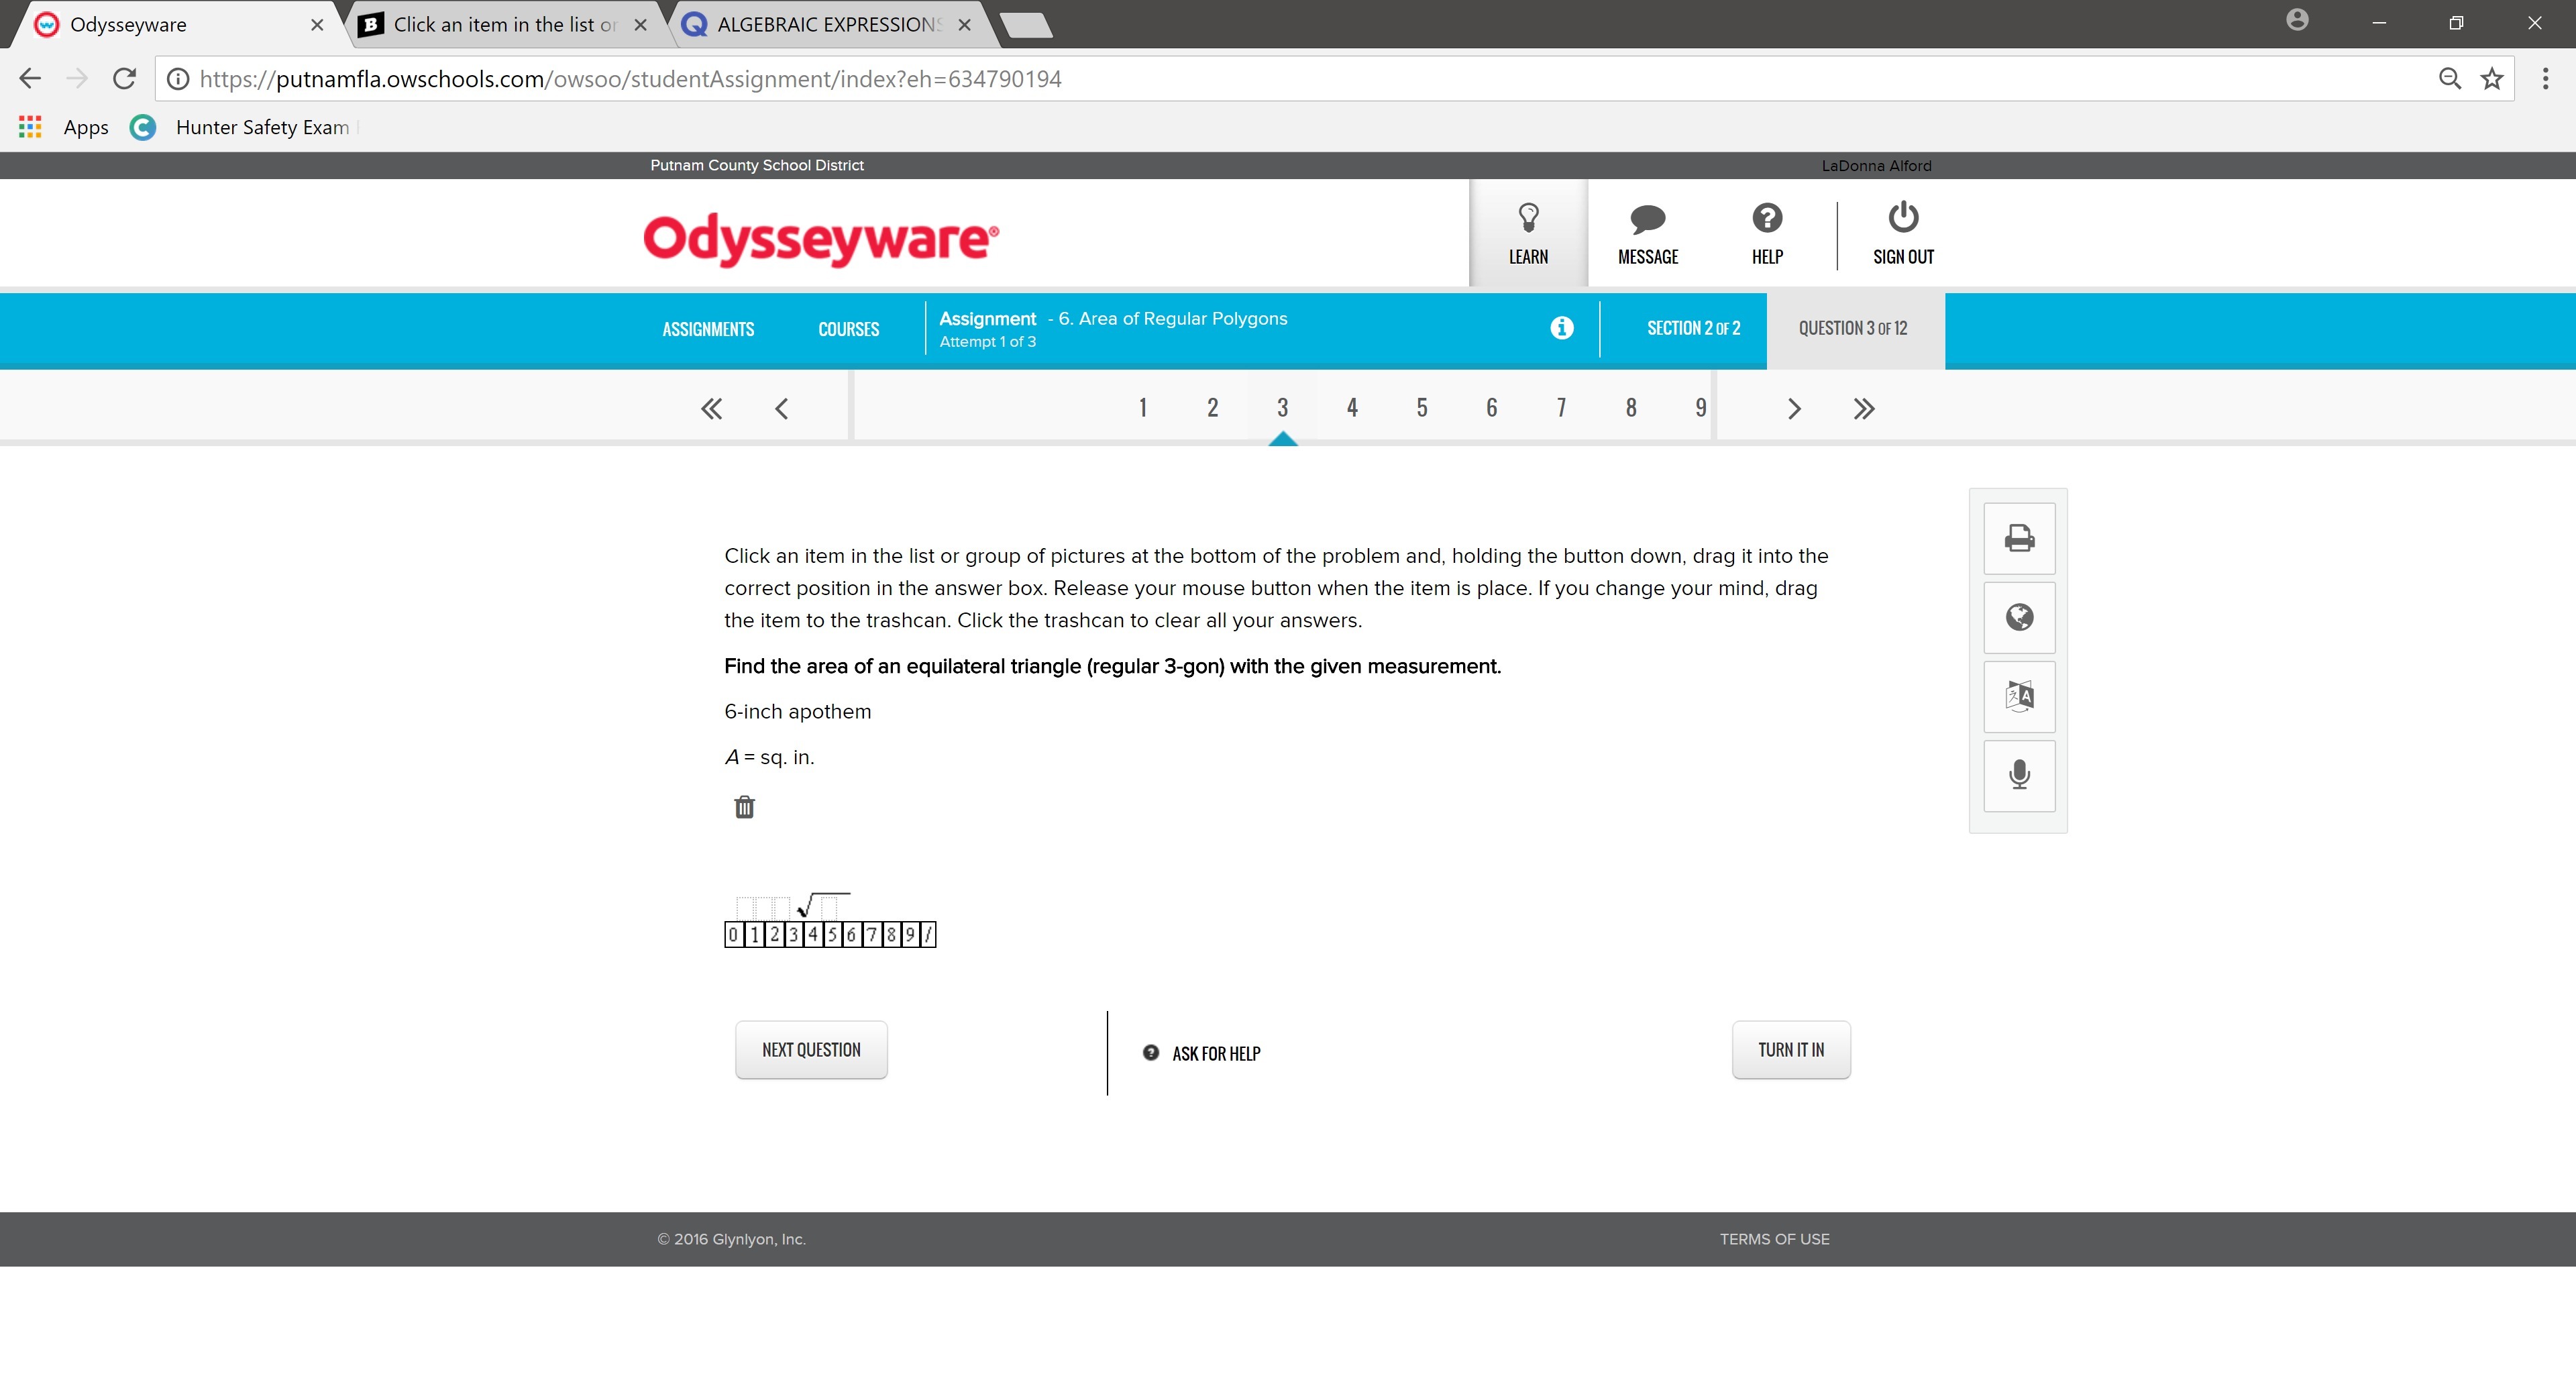Activate the microphone text-to-speech icon
Viewport: 2576px width, 1382px height.
[2018, 775]
